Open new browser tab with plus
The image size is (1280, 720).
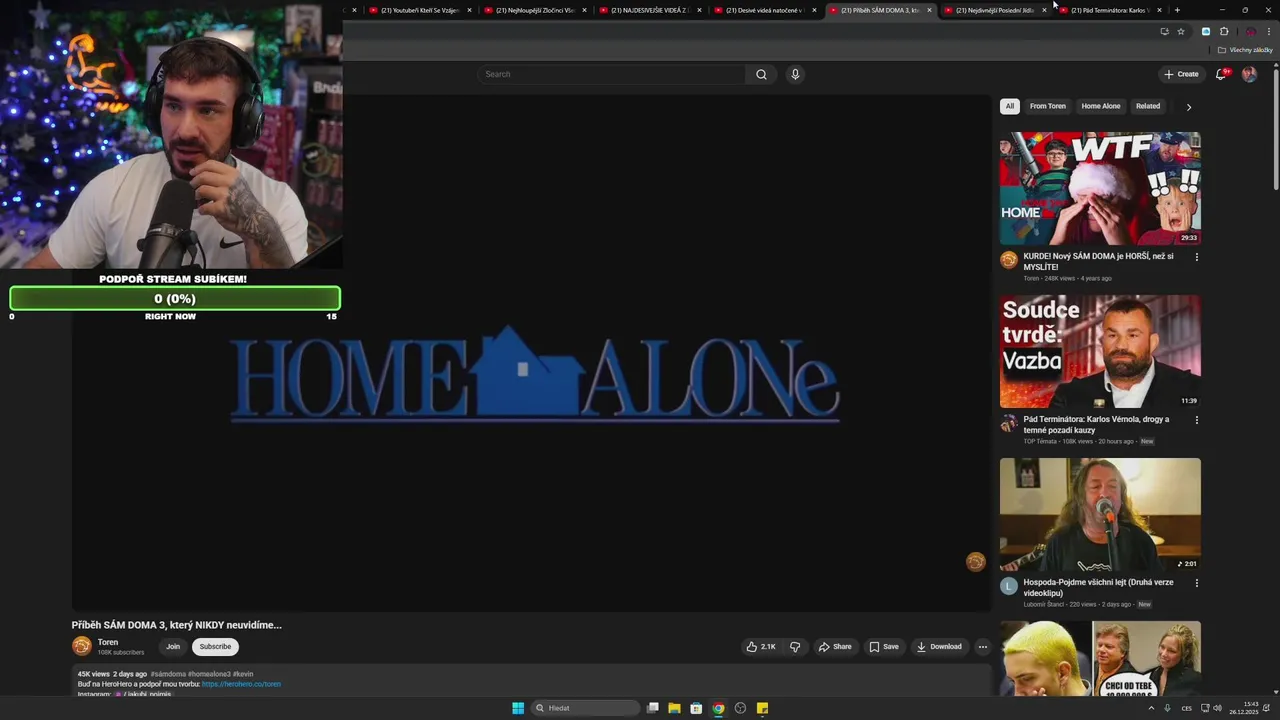pyautogui.click(x=1177, y=10)
